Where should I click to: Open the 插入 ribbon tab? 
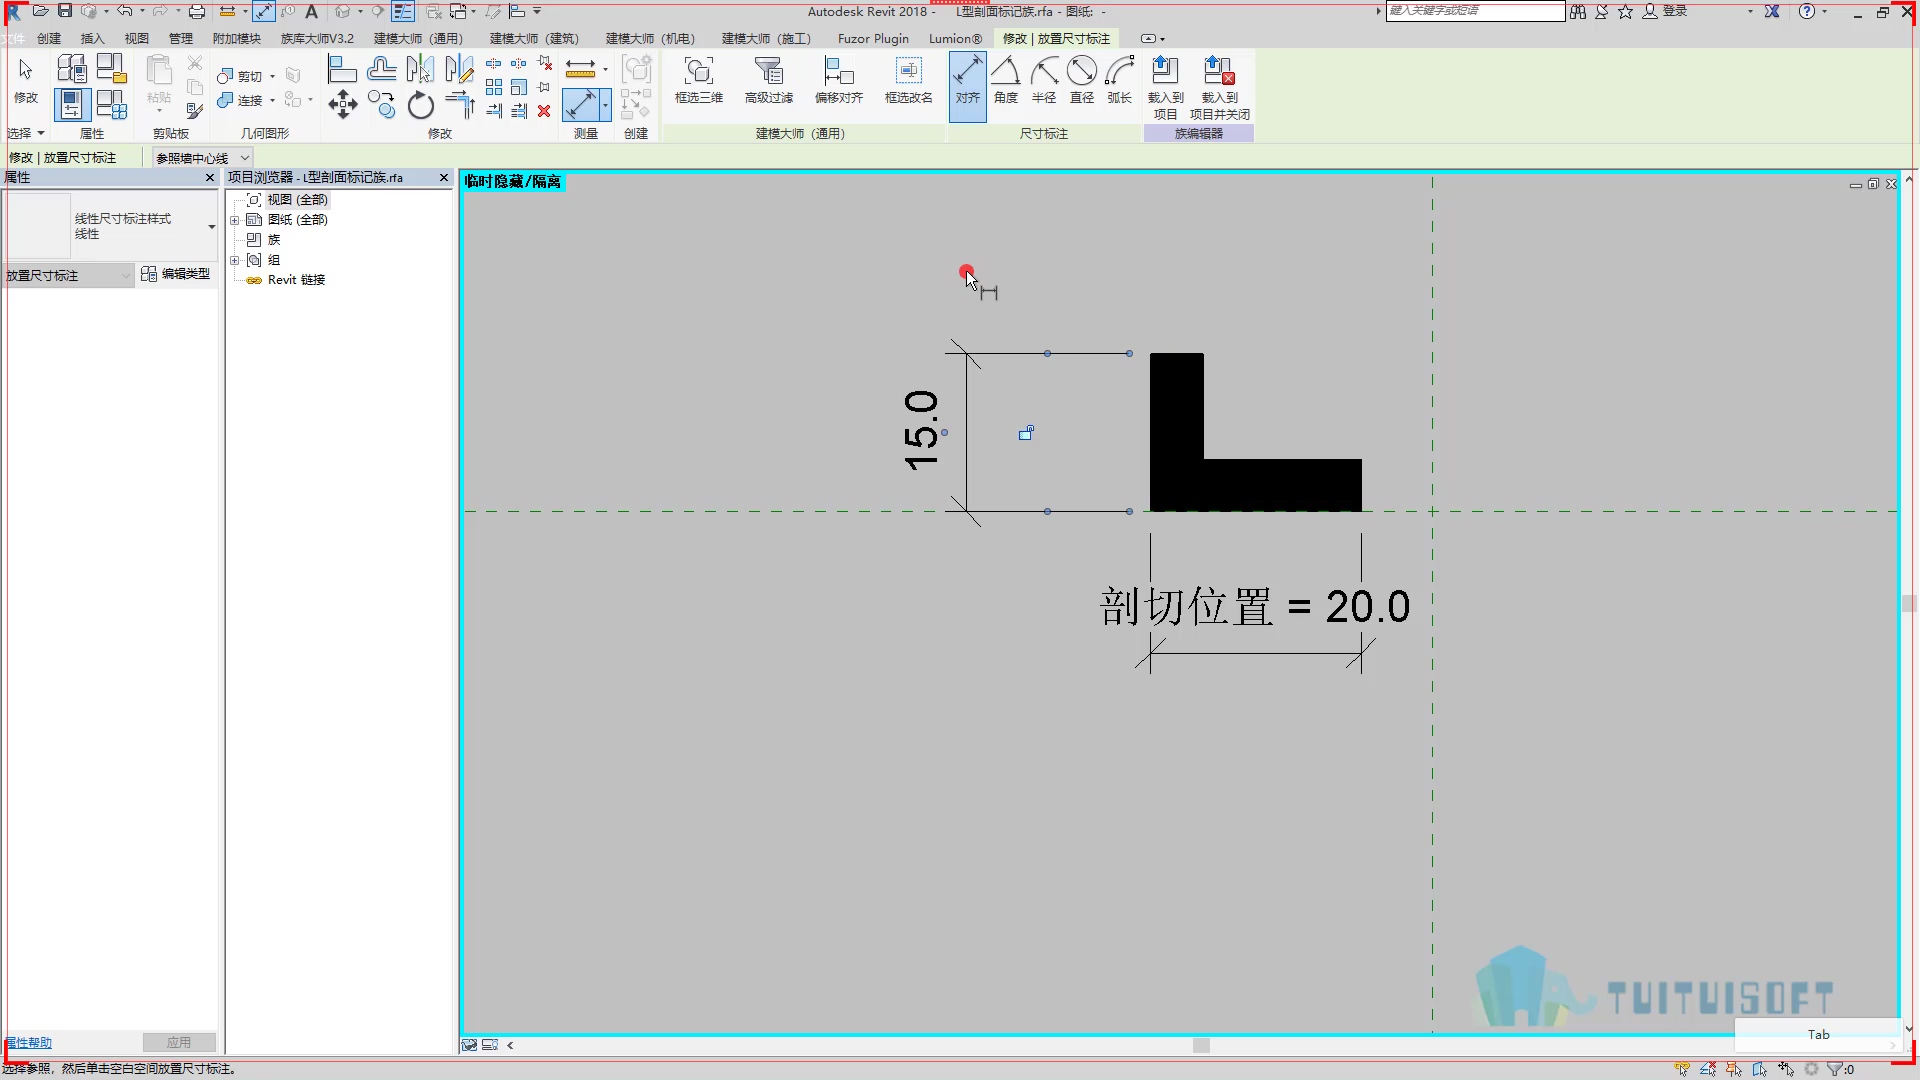[92, 38]
